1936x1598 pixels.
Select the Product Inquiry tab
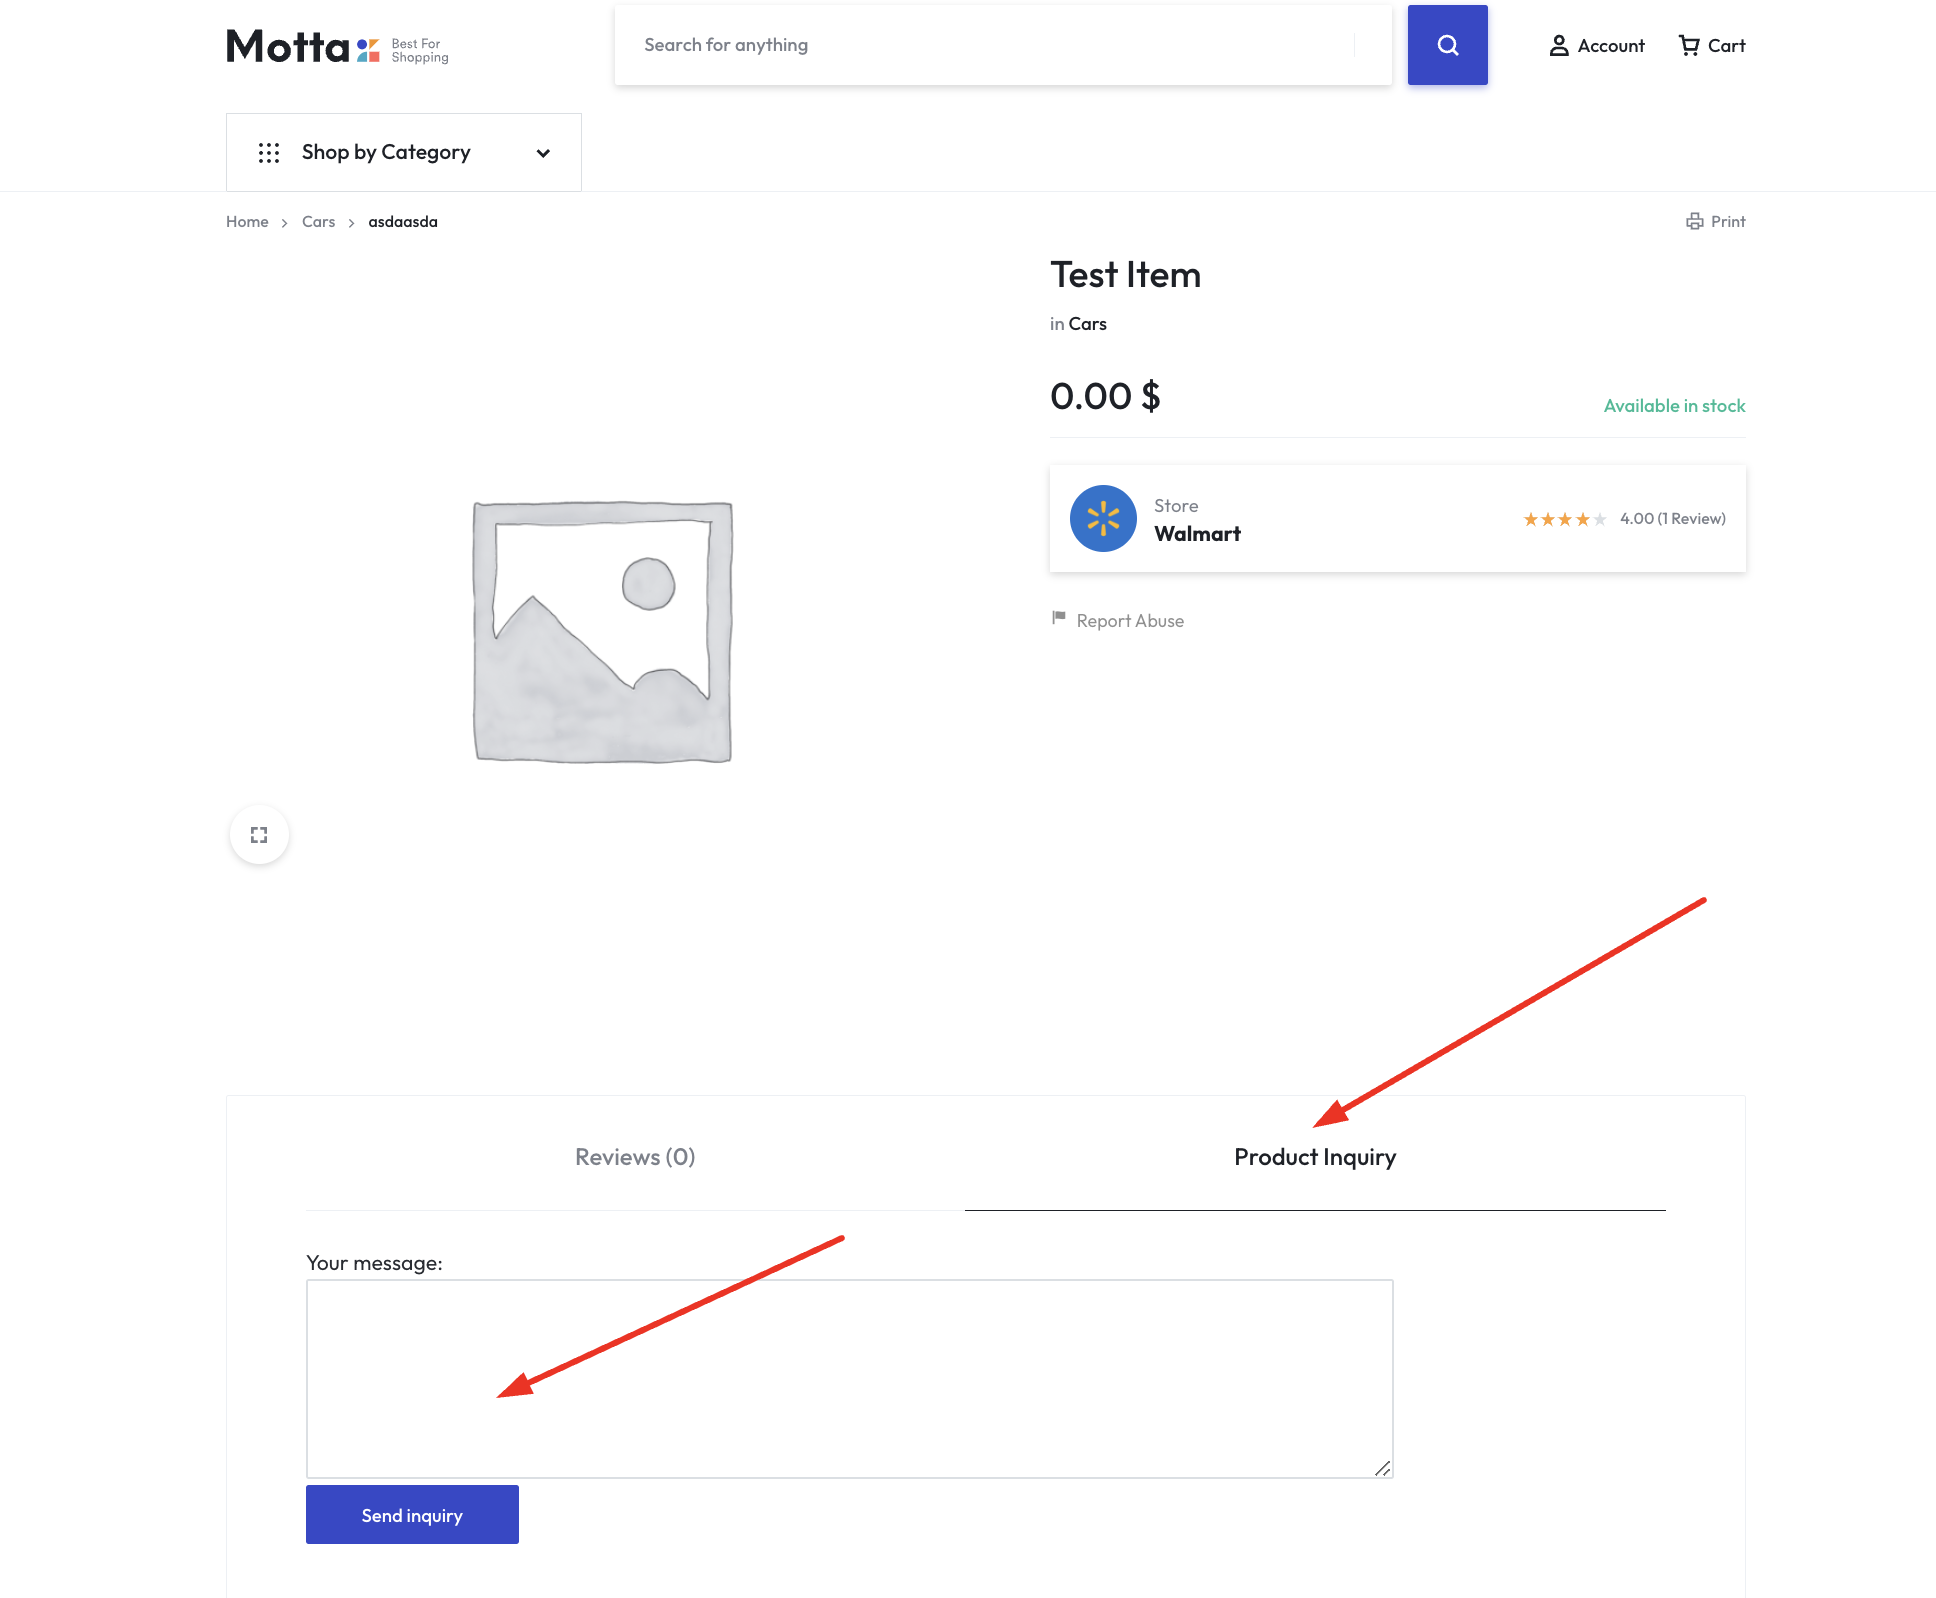[1315, 1157]
